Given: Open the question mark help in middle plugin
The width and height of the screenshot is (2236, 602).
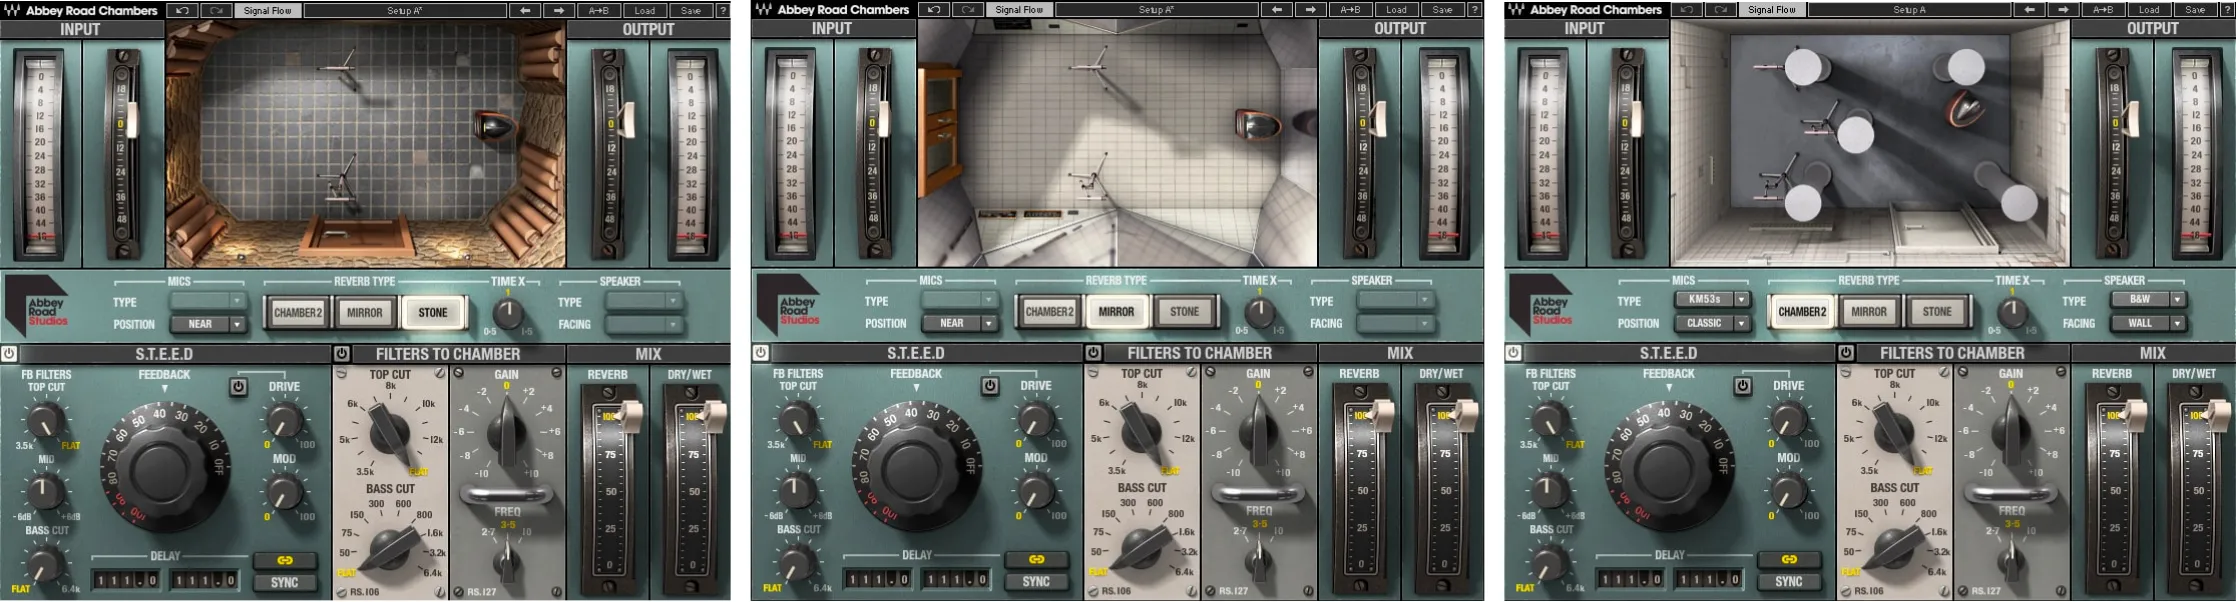Looking at the screenshot, I should [1475, 10].
